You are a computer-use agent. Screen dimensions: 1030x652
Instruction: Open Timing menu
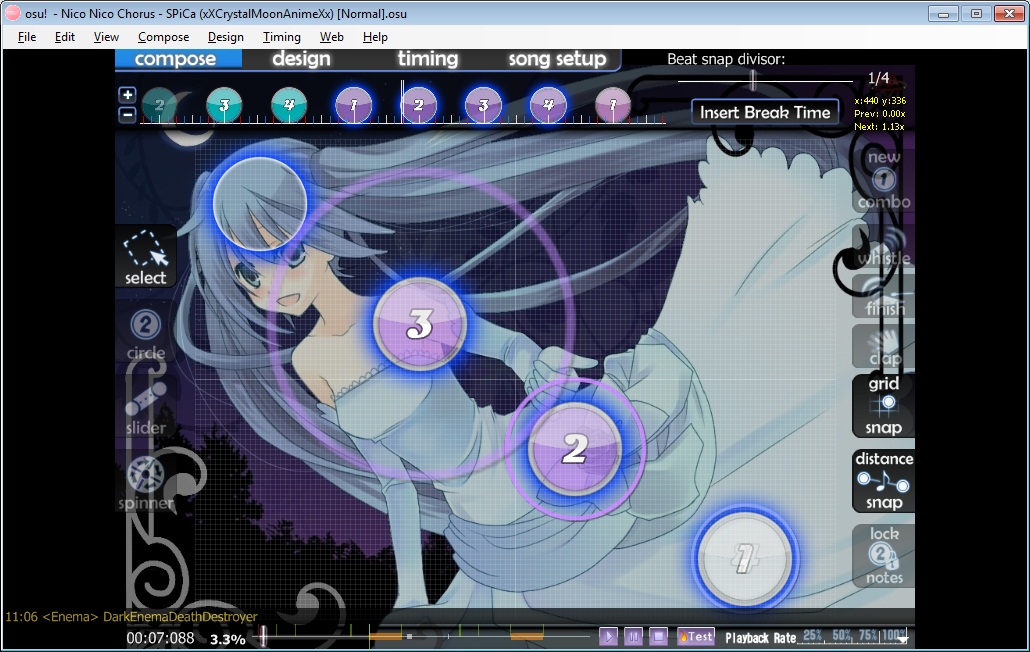282,37
